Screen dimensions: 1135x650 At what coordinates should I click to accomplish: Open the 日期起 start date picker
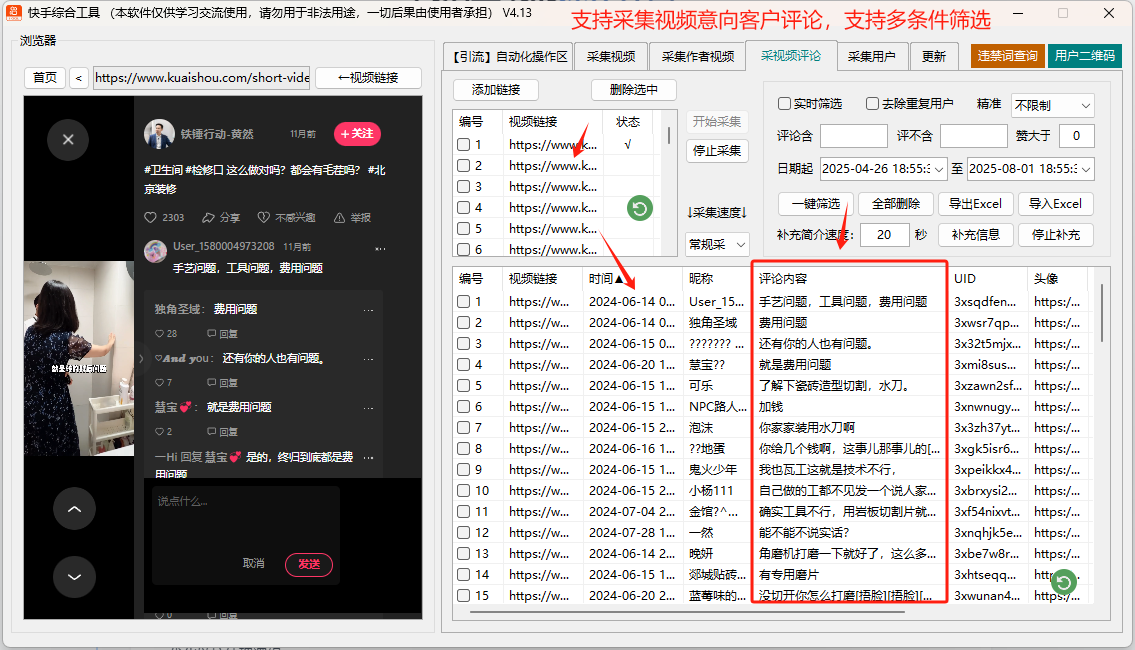pos(883,169)
